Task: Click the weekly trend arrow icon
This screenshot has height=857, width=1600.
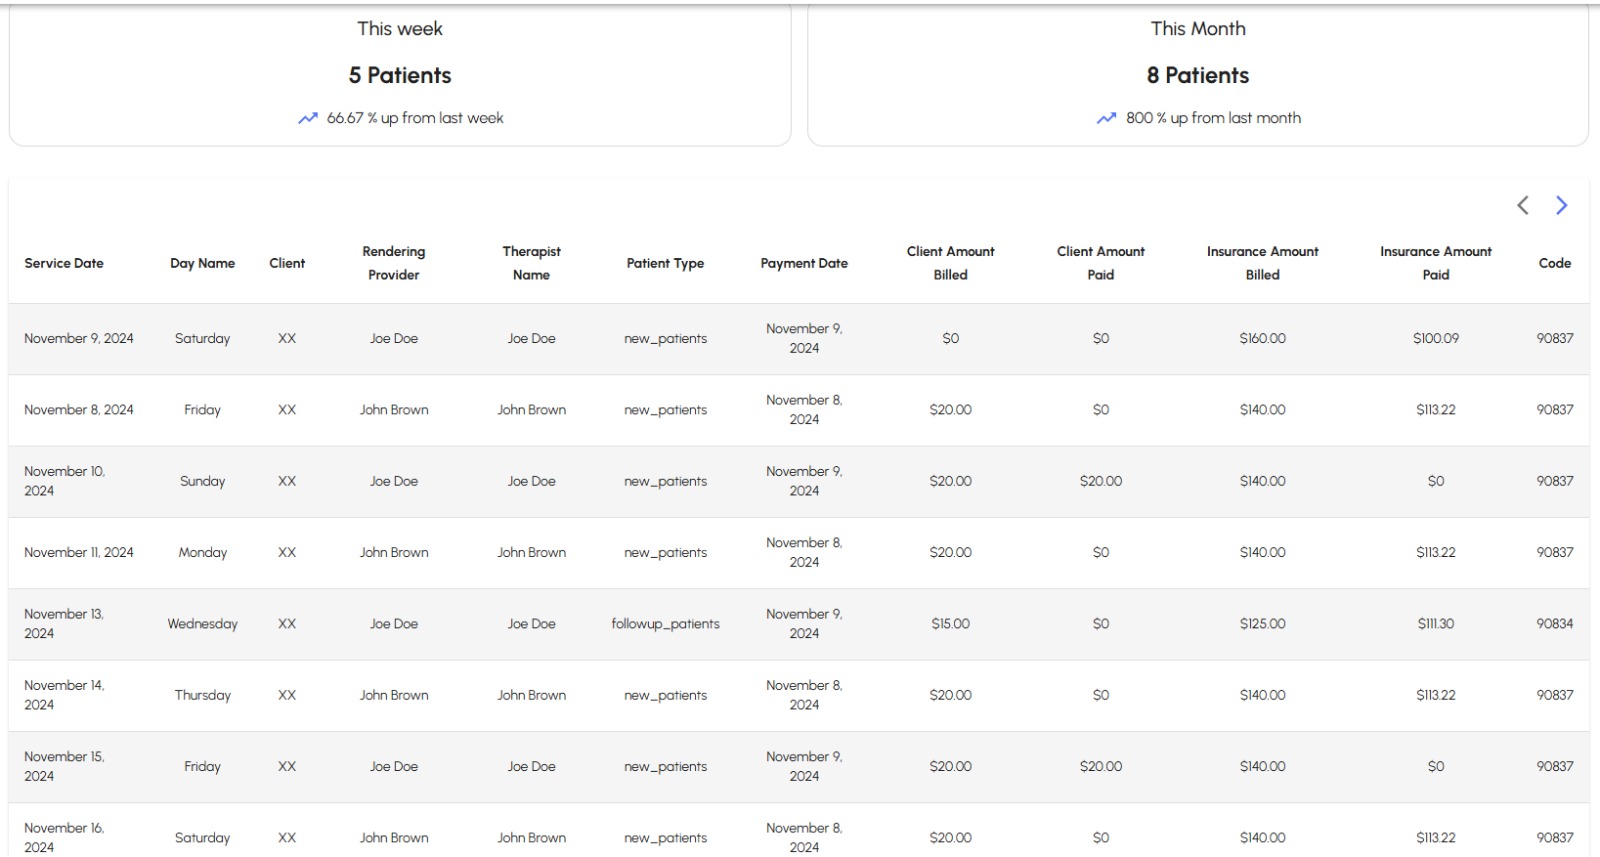Action: pos(308,118)
